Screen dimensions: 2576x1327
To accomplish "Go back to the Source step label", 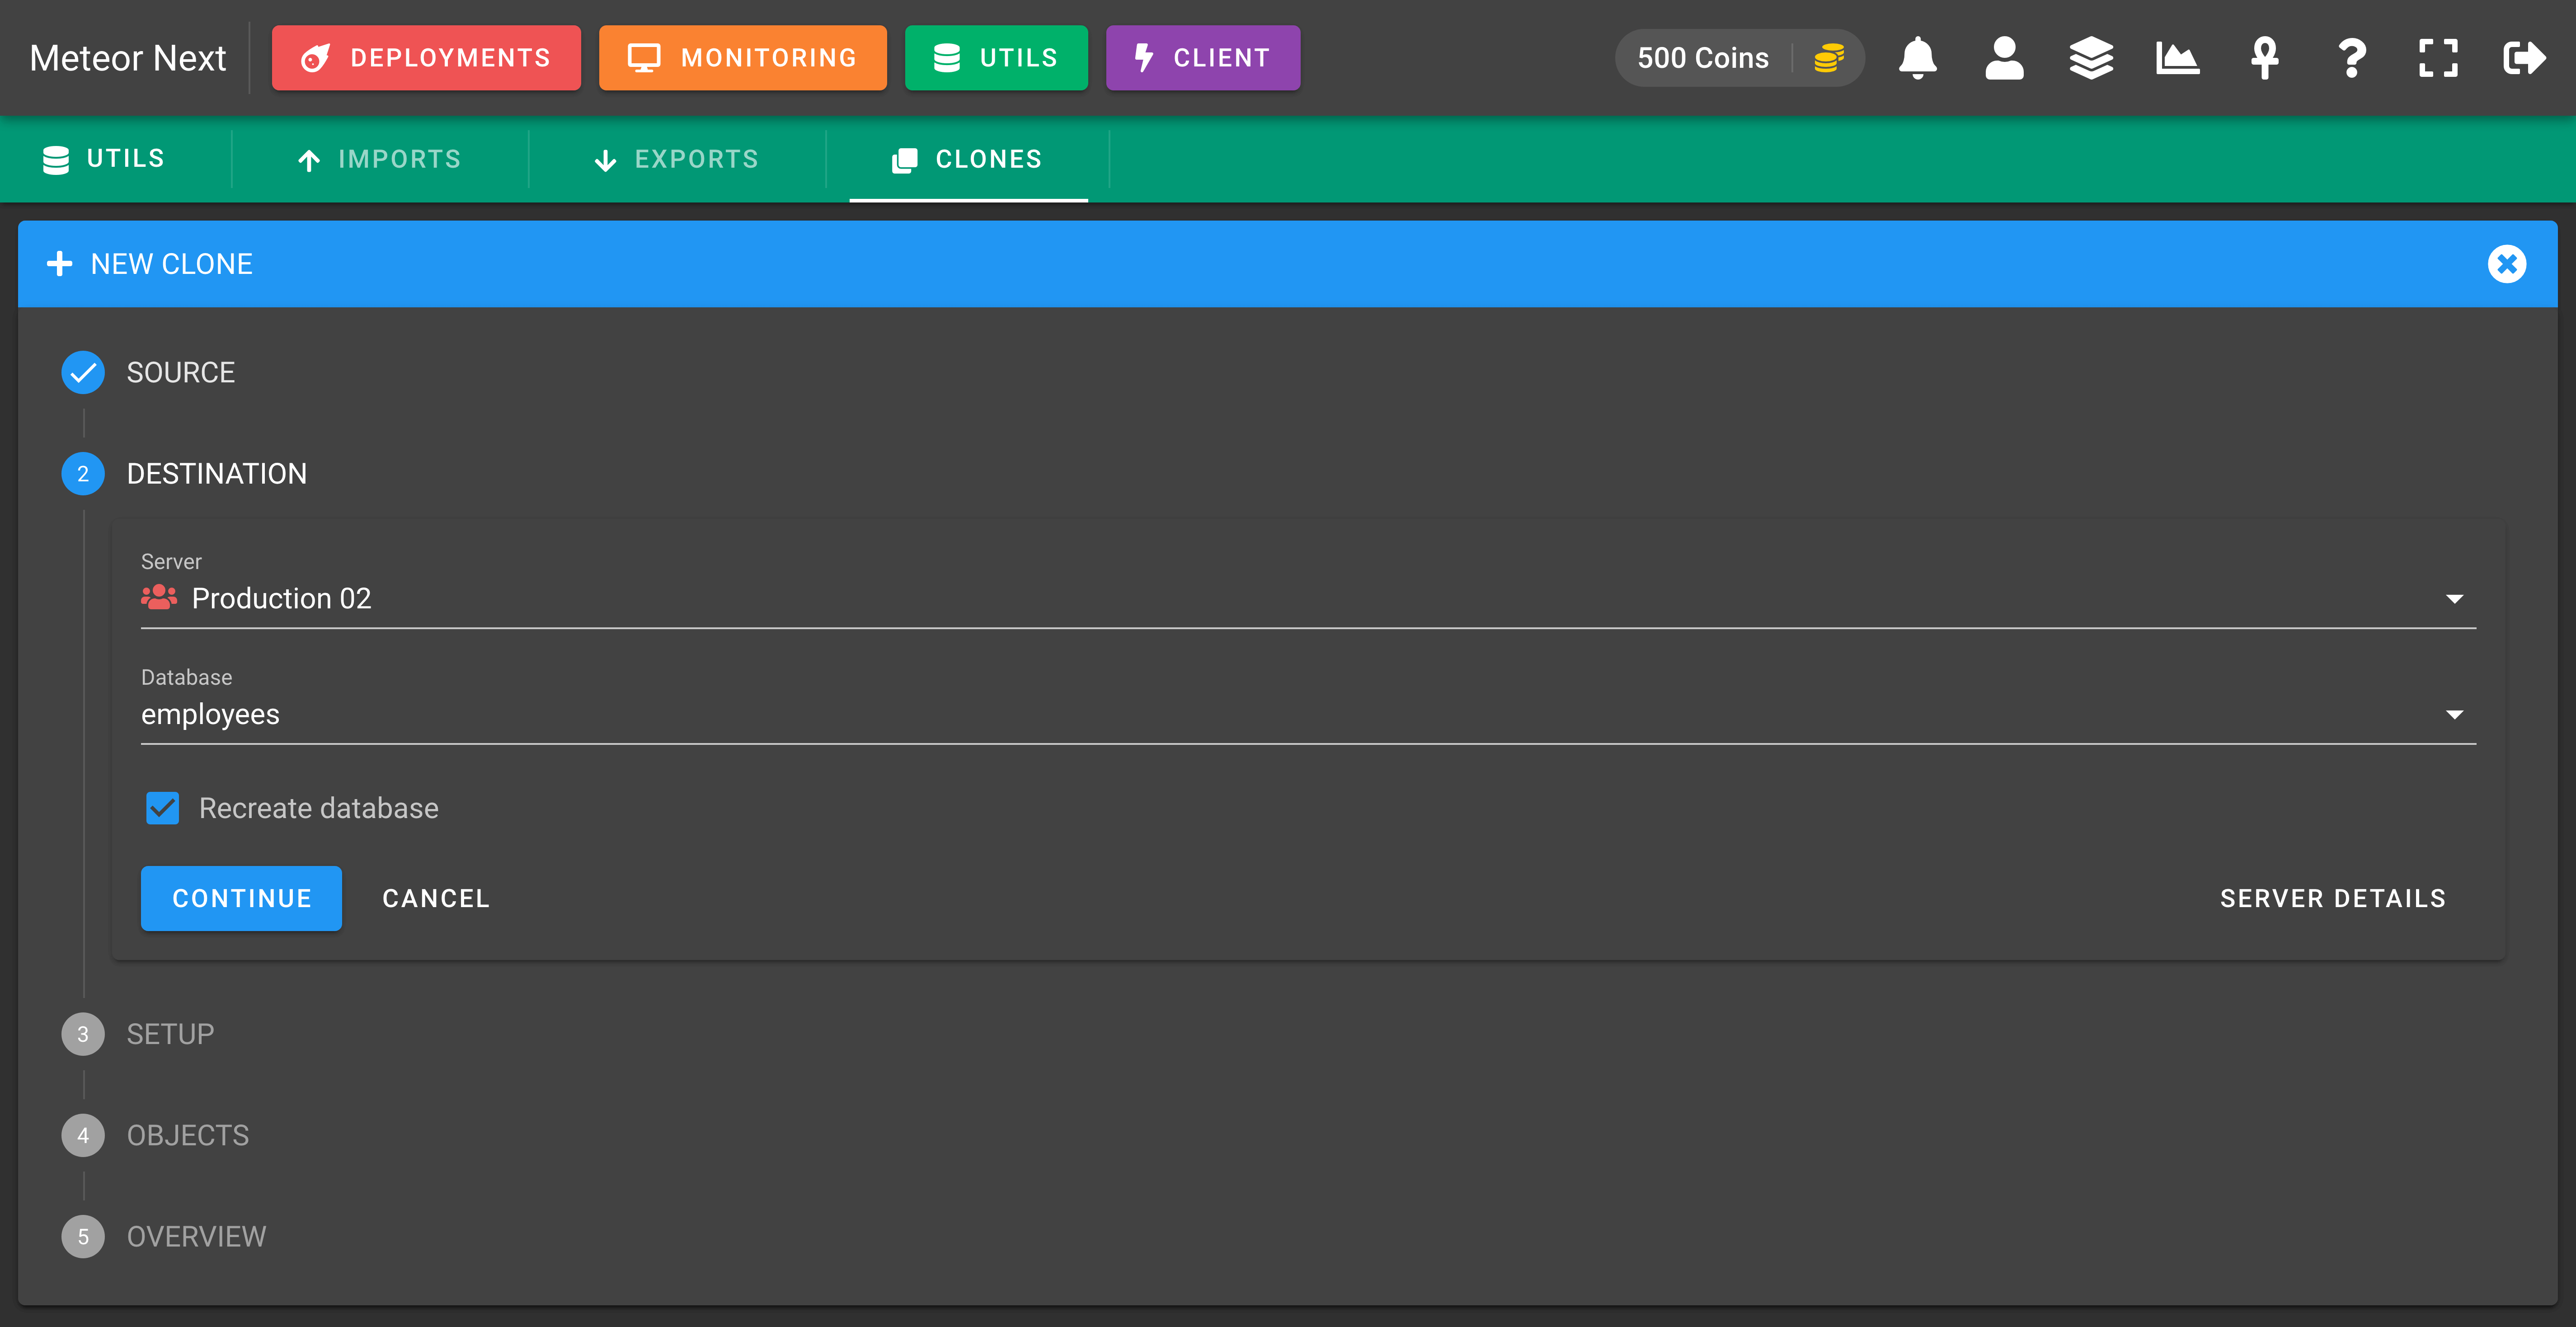I will (181, 373).
